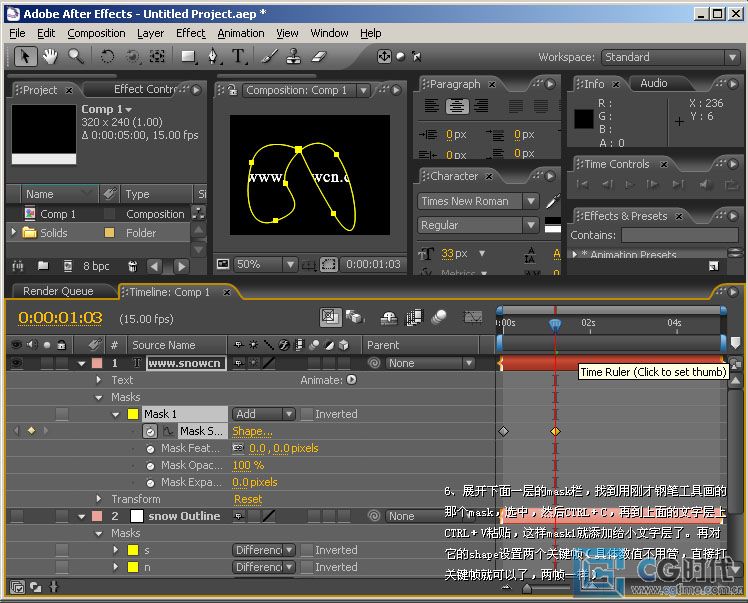Switch to the Audio tab
The height and width of the screenshot is (603, 748).
(x=654, y=83)
